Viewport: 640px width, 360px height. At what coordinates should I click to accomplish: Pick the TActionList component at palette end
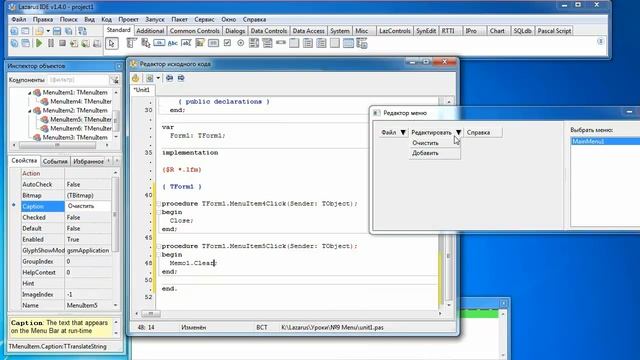[x=362, y=43]
